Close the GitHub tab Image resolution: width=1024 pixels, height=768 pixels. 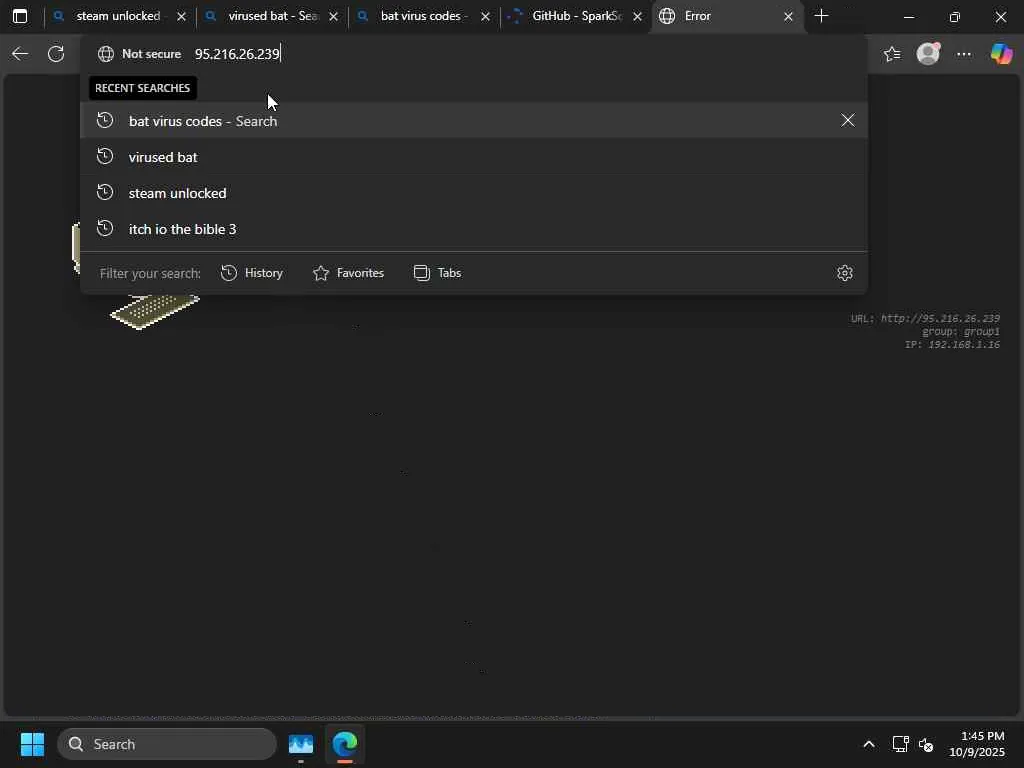tap(637, 16)
